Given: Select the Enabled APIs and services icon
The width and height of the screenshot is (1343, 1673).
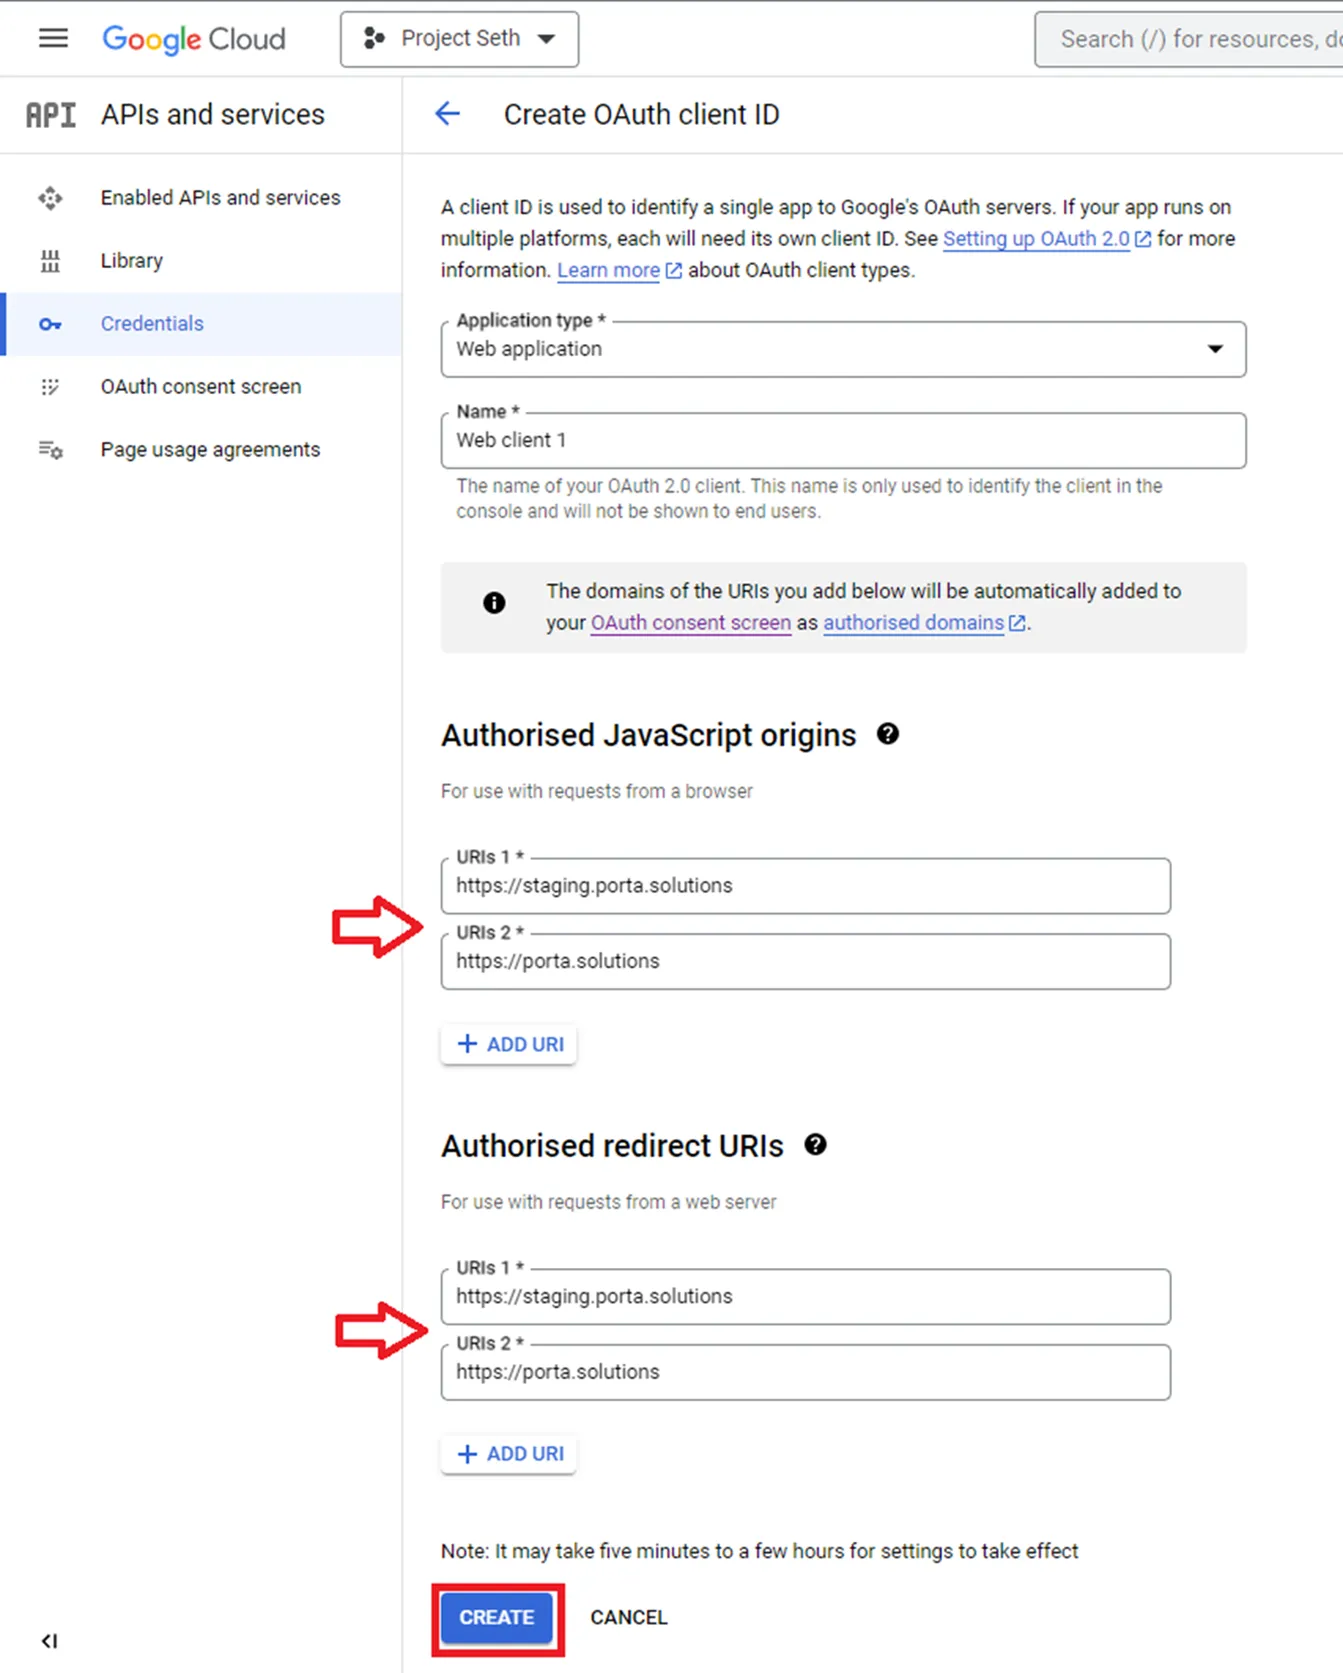Looking at the screenshot, I should (50, 198).
